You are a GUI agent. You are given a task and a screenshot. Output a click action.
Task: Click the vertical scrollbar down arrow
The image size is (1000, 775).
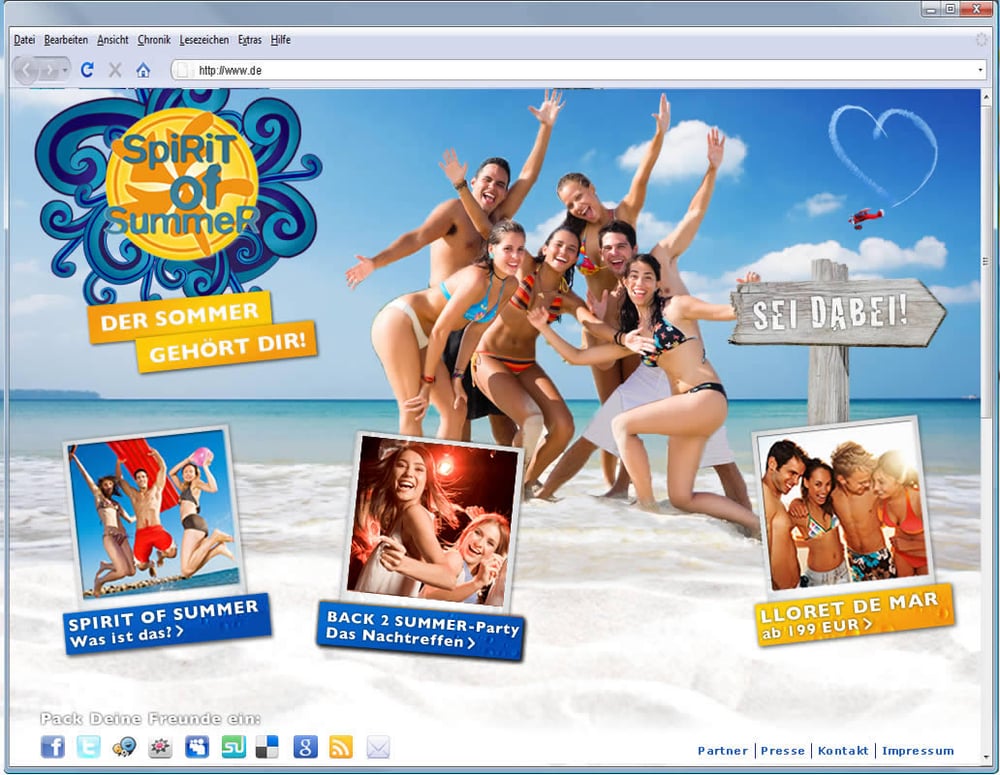(x=986, y=758)
